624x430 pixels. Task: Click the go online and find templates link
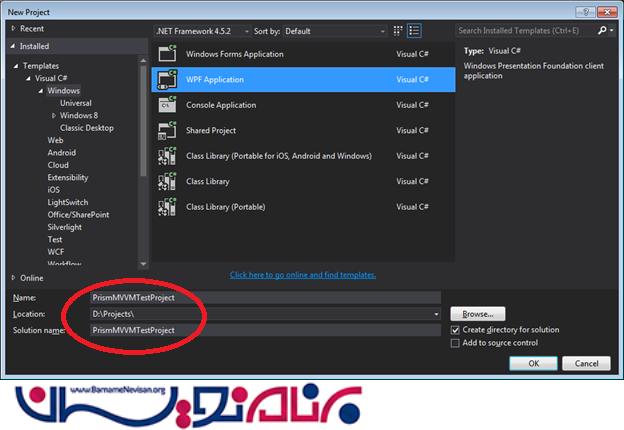click(302, 275)
